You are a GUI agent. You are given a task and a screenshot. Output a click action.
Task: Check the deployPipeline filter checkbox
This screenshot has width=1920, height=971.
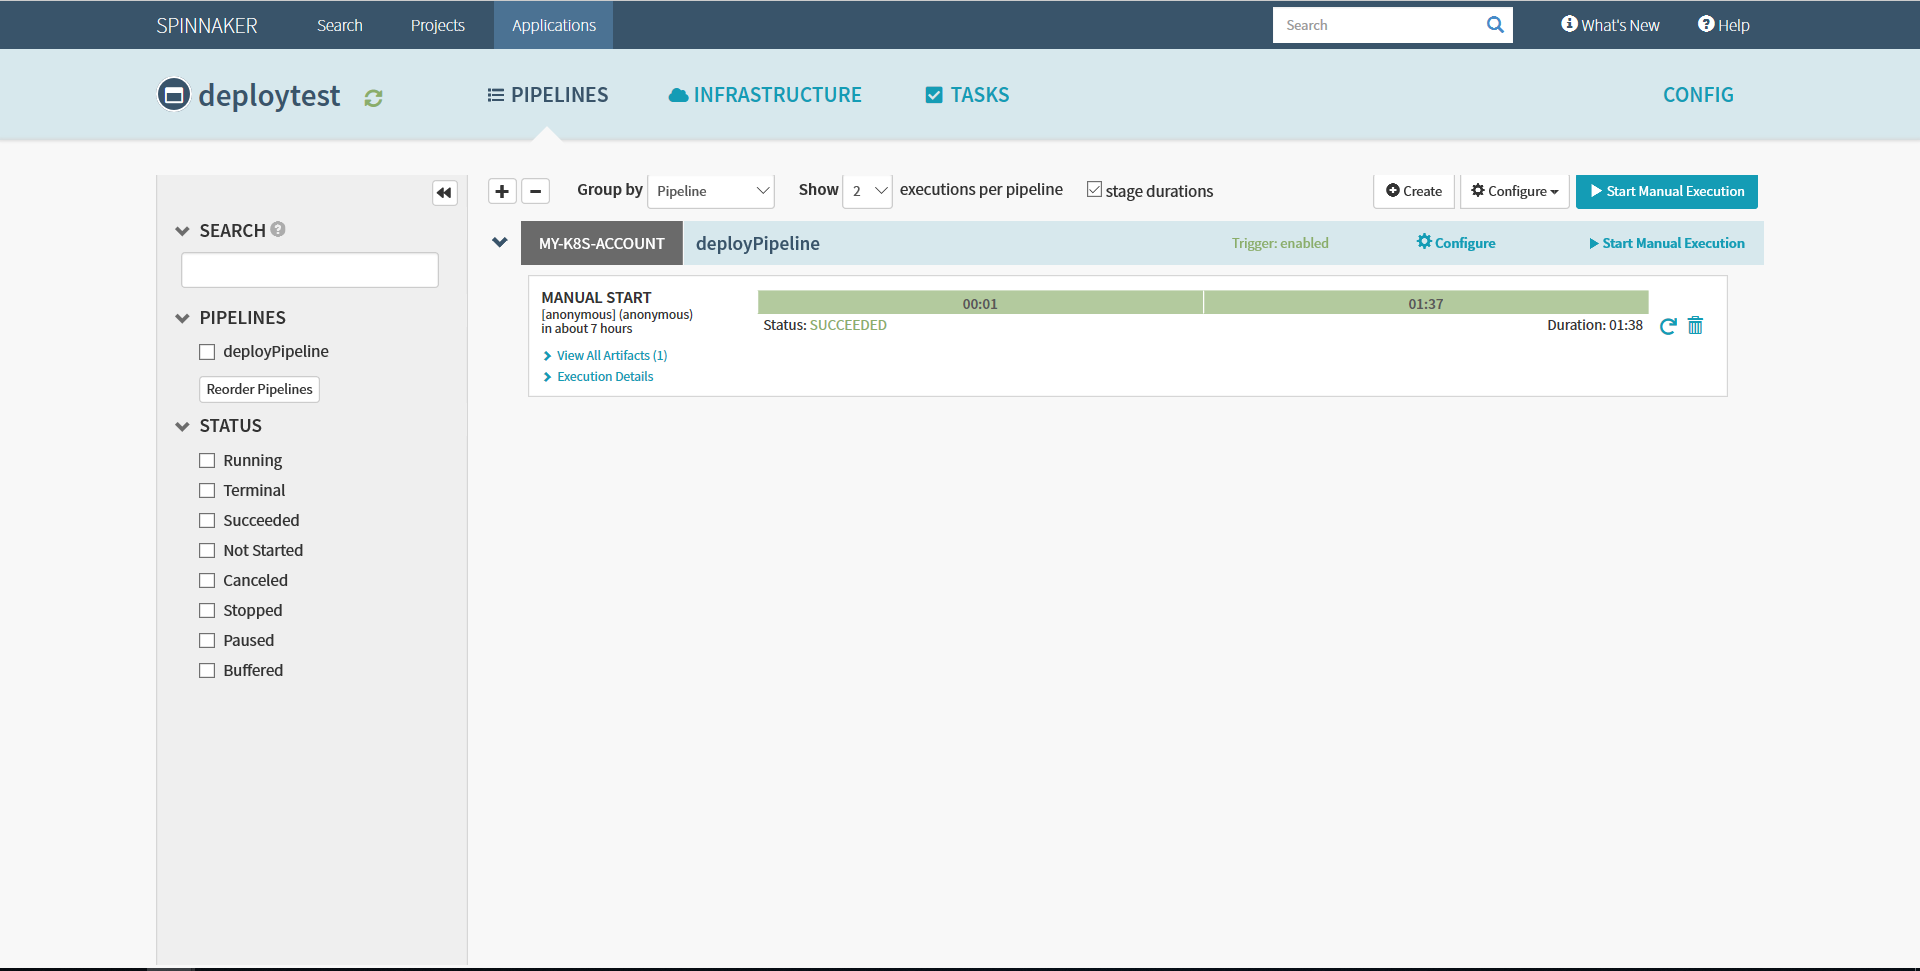coord(207,352)
